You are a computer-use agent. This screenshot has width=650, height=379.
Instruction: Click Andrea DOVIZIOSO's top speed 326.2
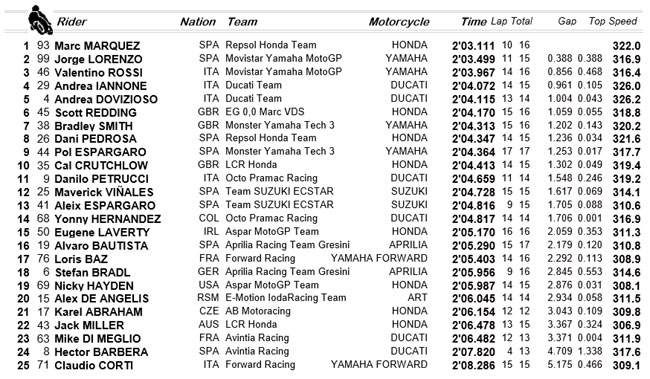(626, 100)
